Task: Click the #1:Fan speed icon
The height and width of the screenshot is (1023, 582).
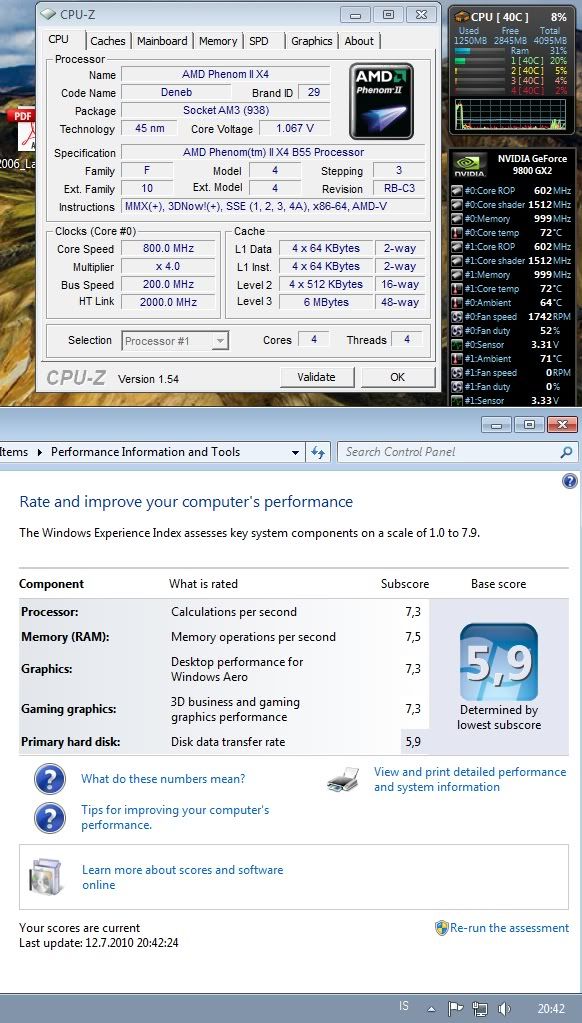Action: [x=457, y=373]
